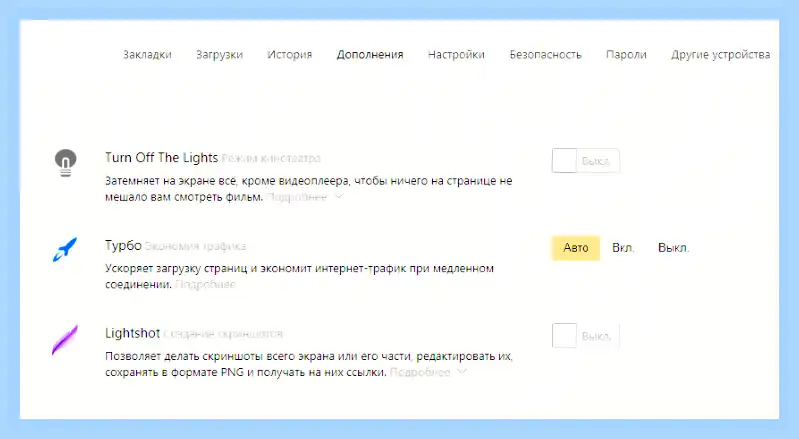Set Turbo mode to Выкл.

(x=673, y=248)
